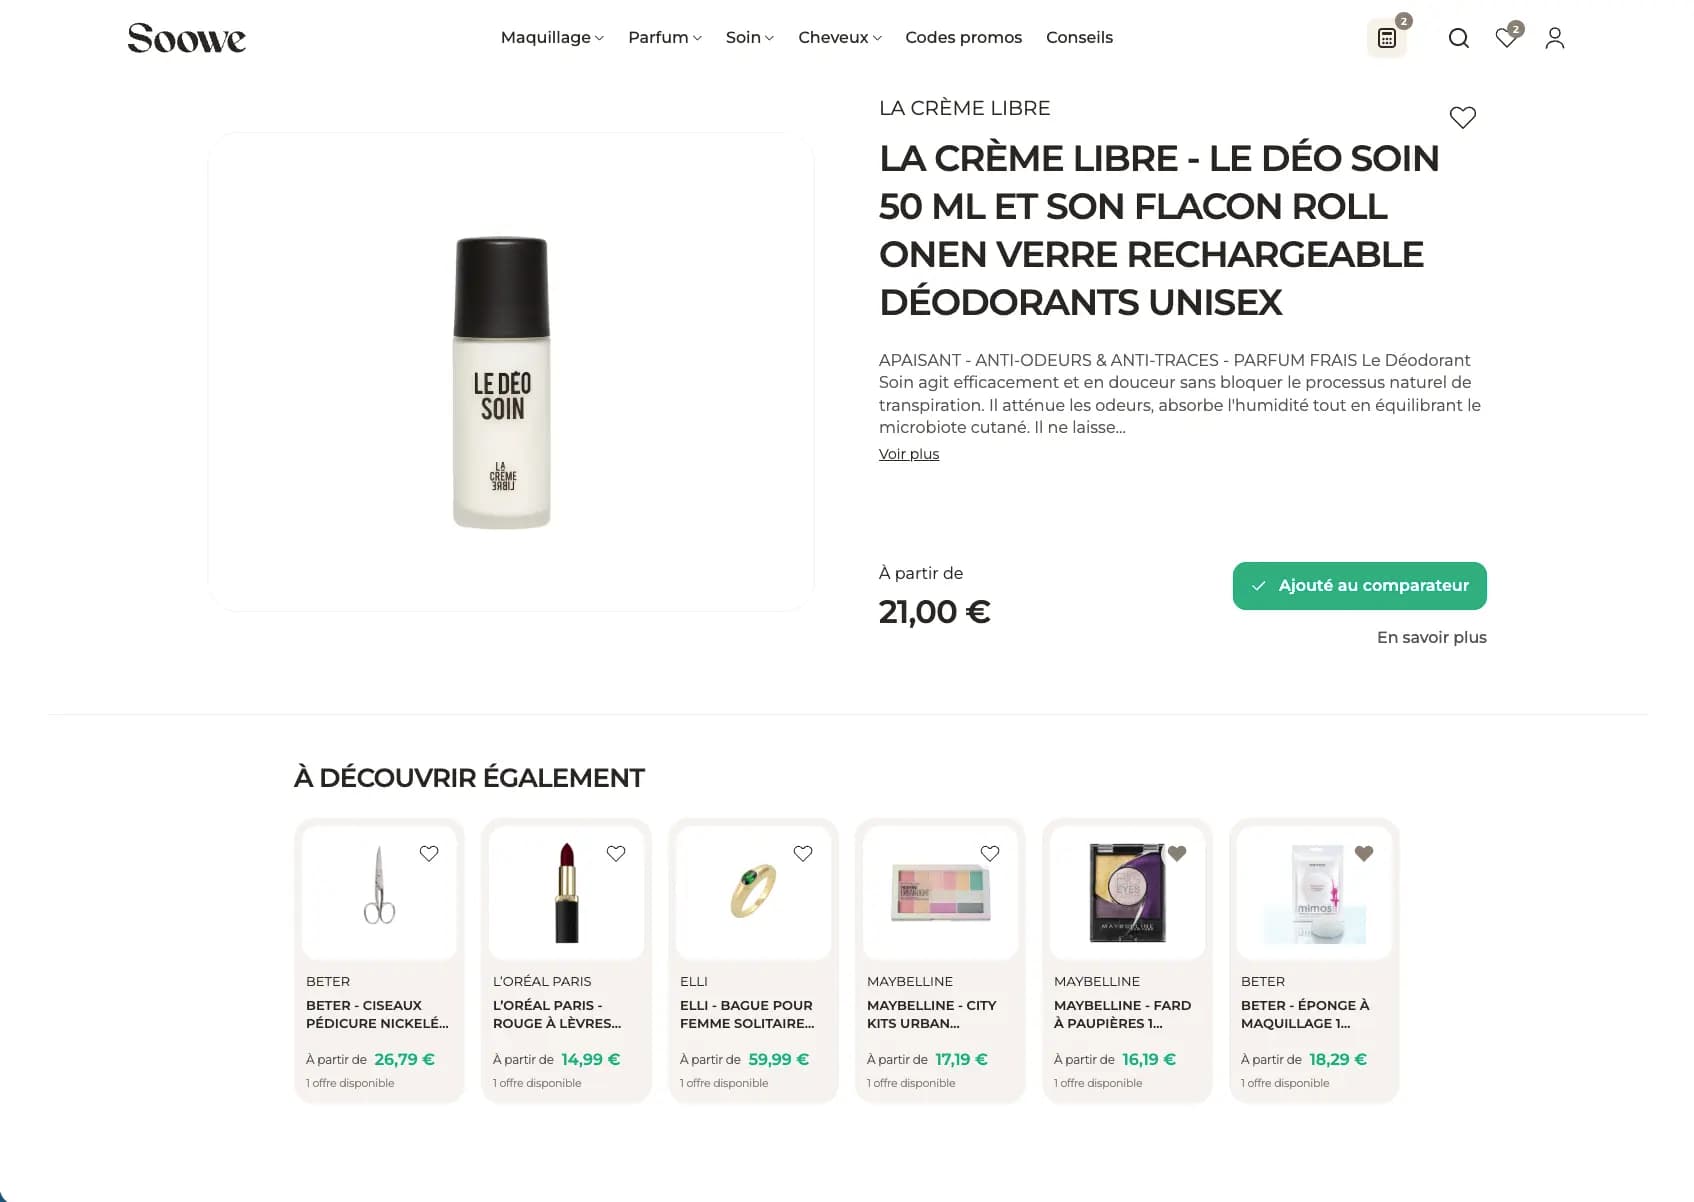The image size is (1694, 1202).
Task: Open the comparator calculator icon
Action: click(x=1387, y=38)
